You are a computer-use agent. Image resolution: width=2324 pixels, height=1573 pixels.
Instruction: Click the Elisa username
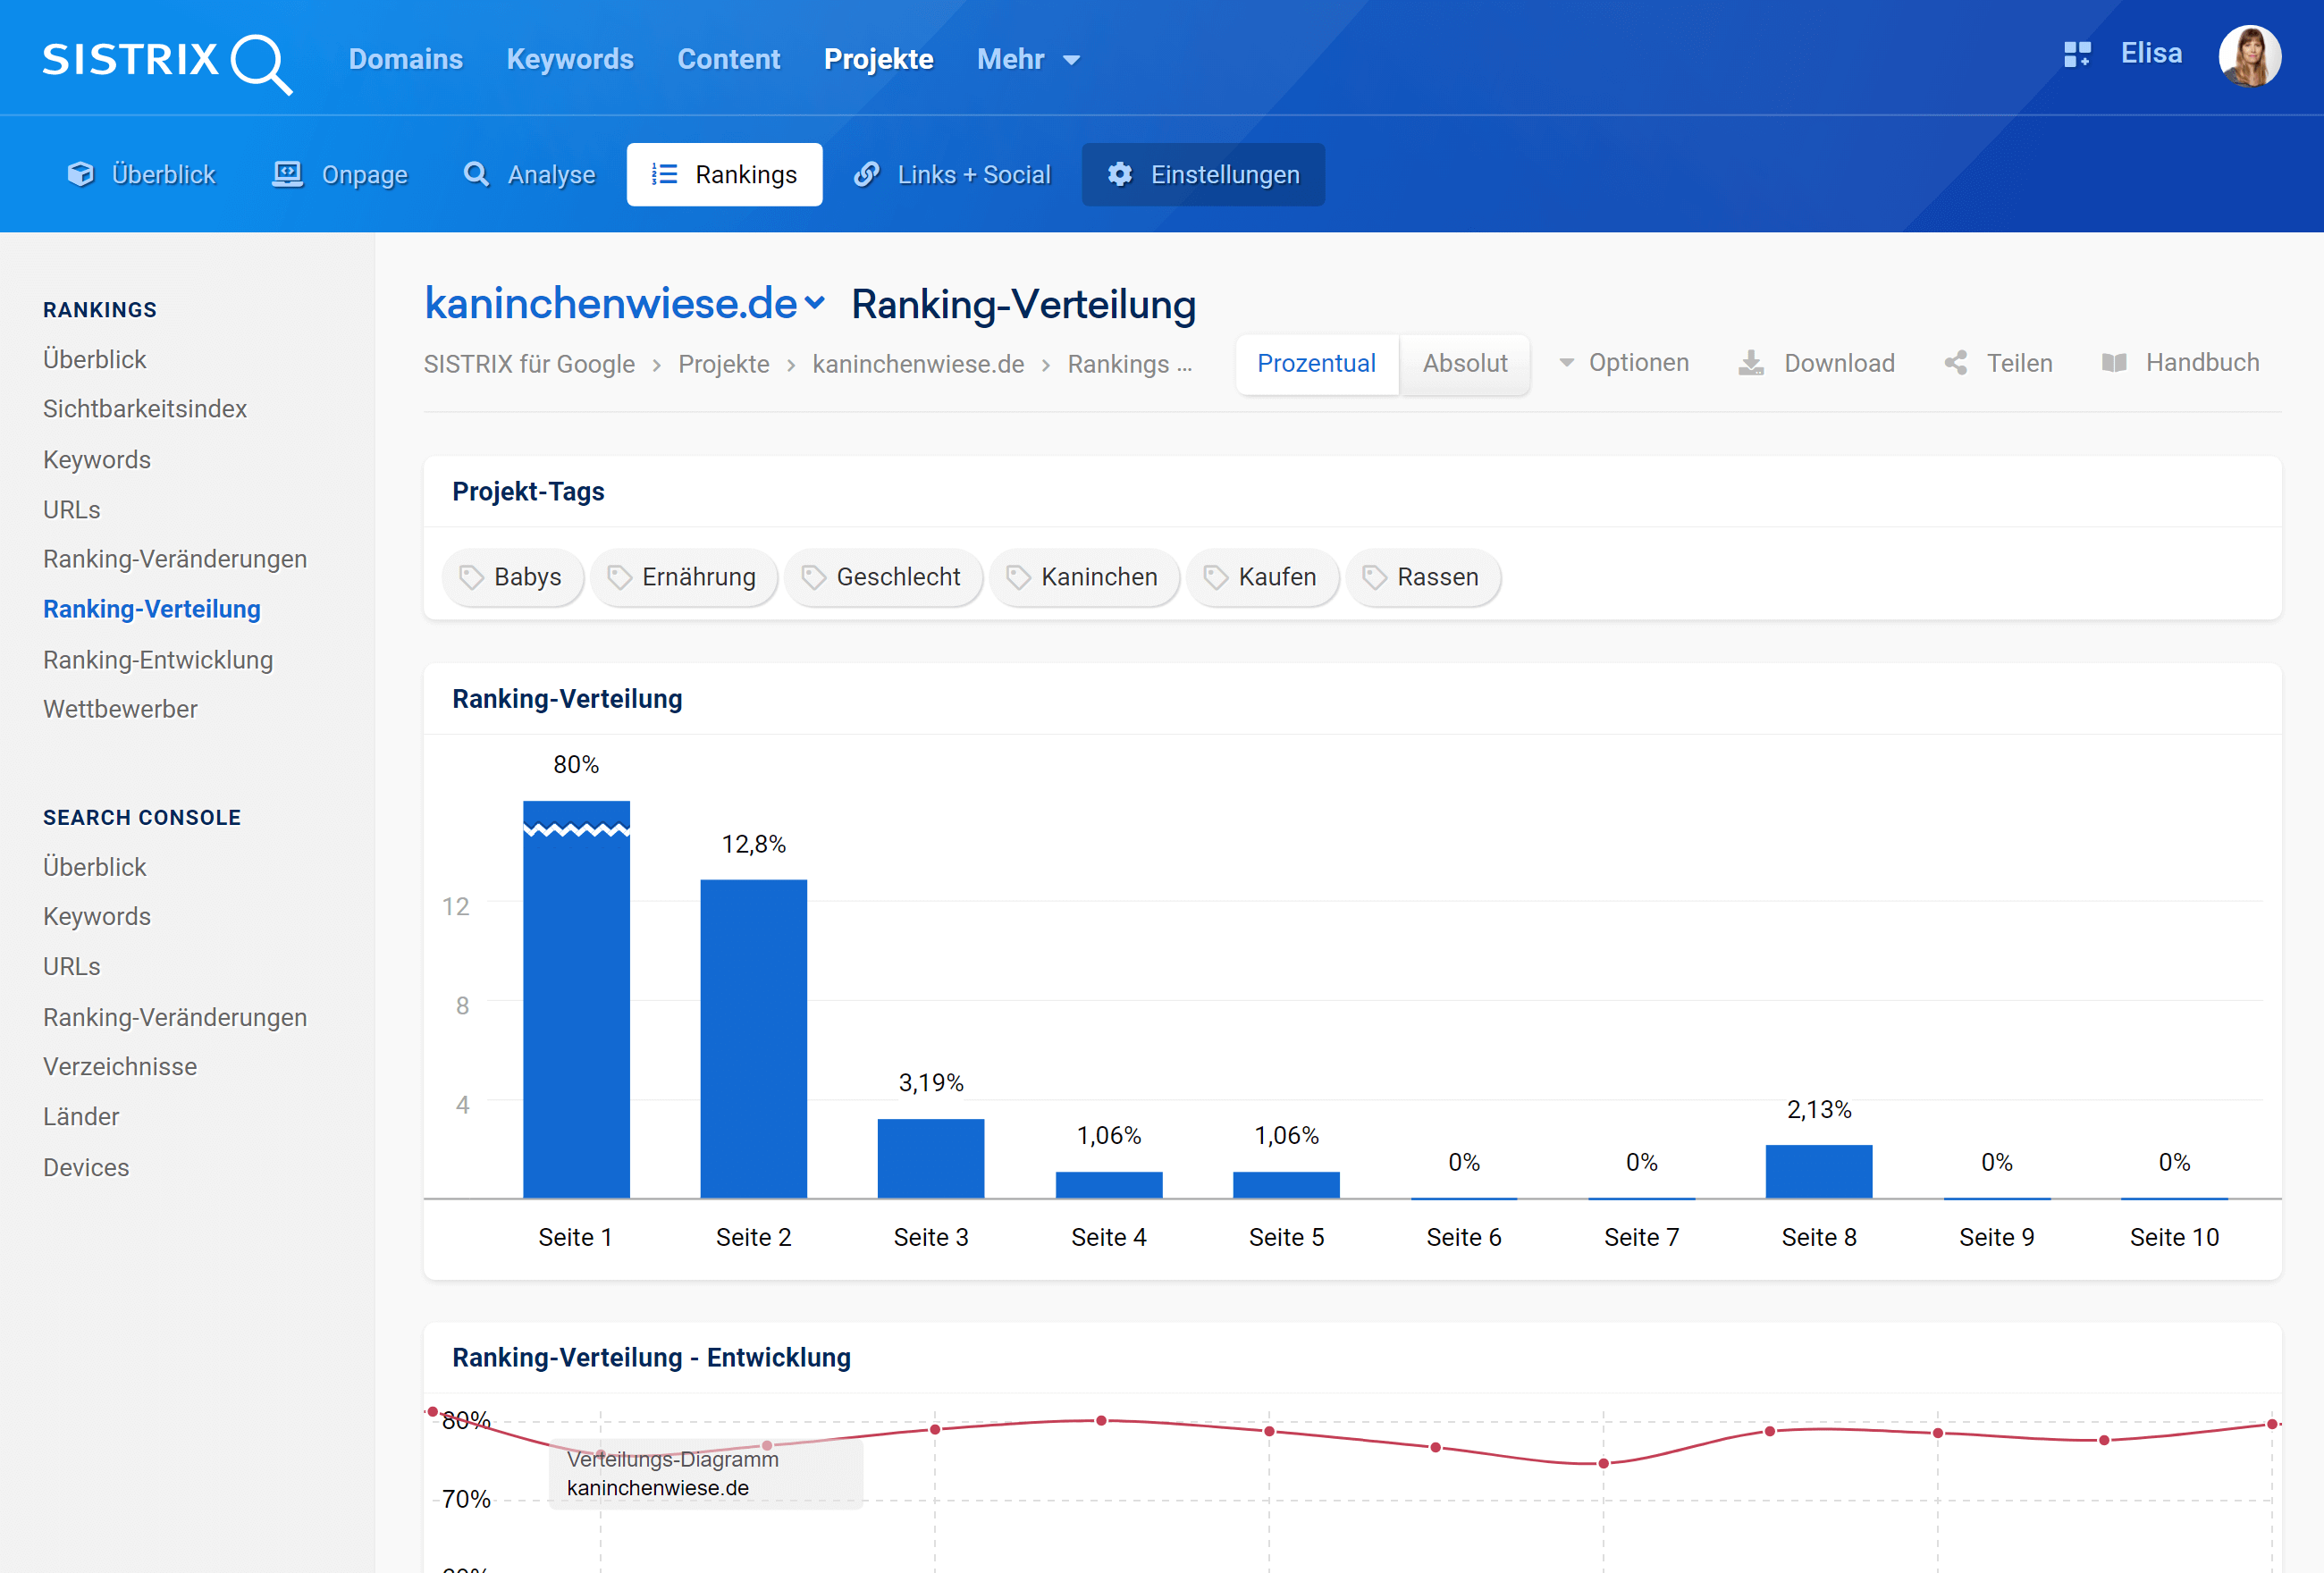(x=2151, y=54)
